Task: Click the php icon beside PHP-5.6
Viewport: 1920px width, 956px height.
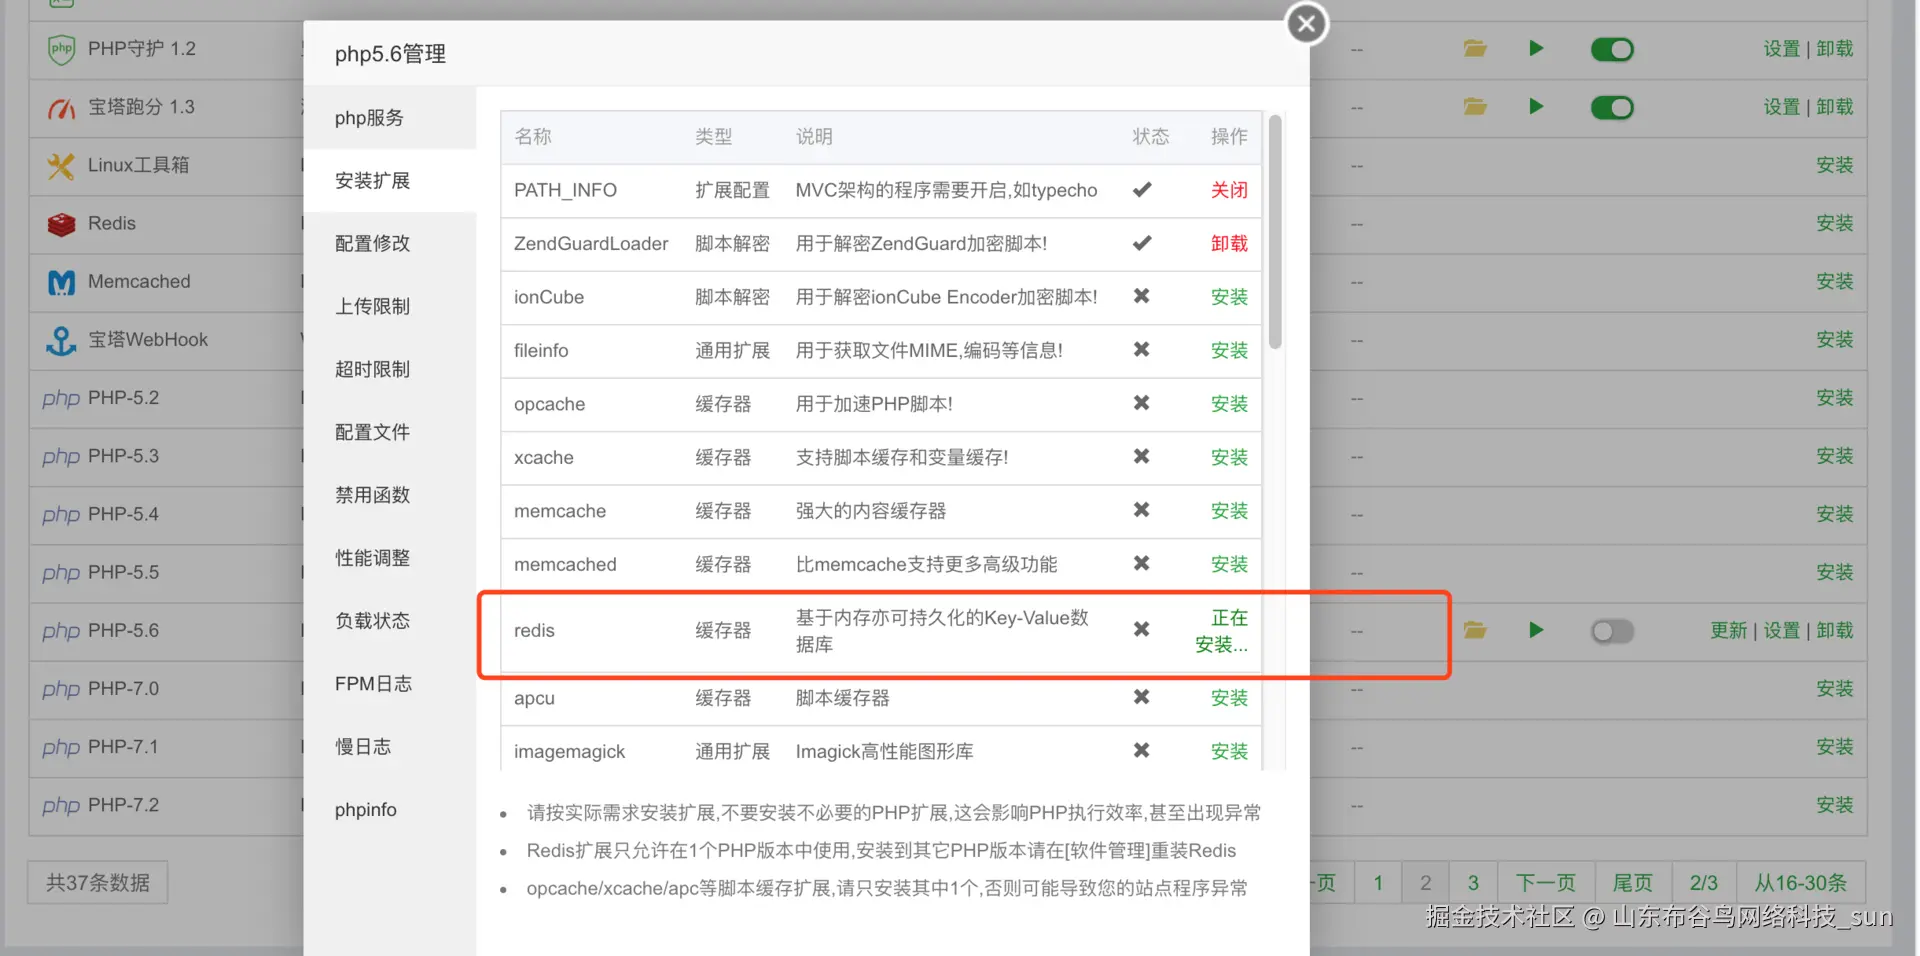Action: point(61,631)
